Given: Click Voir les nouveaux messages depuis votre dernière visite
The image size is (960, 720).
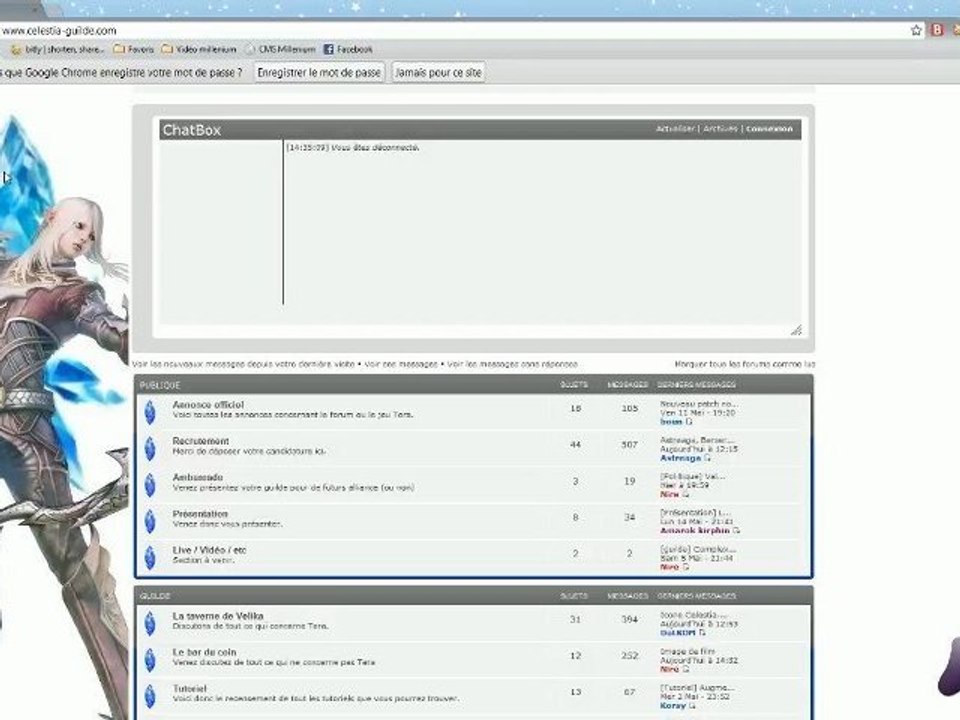Looking at the screenshot, I should click(x=243, y=364).
